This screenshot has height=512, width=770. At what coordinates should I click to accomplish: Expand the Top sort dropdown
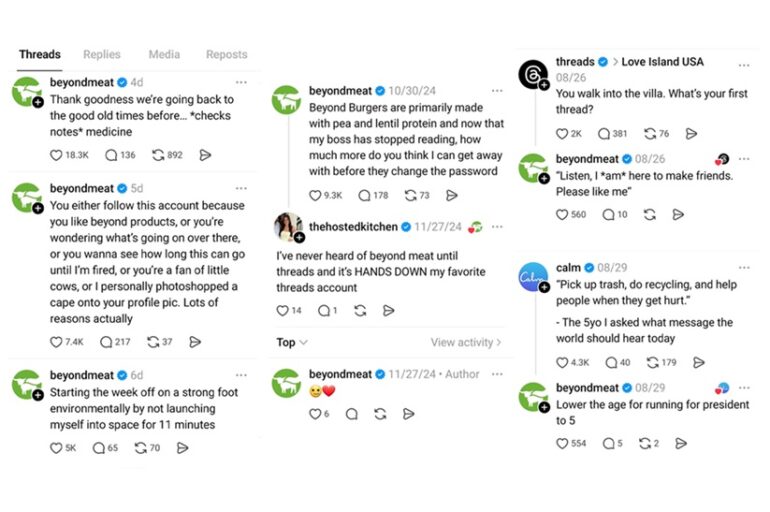(292, 342)
